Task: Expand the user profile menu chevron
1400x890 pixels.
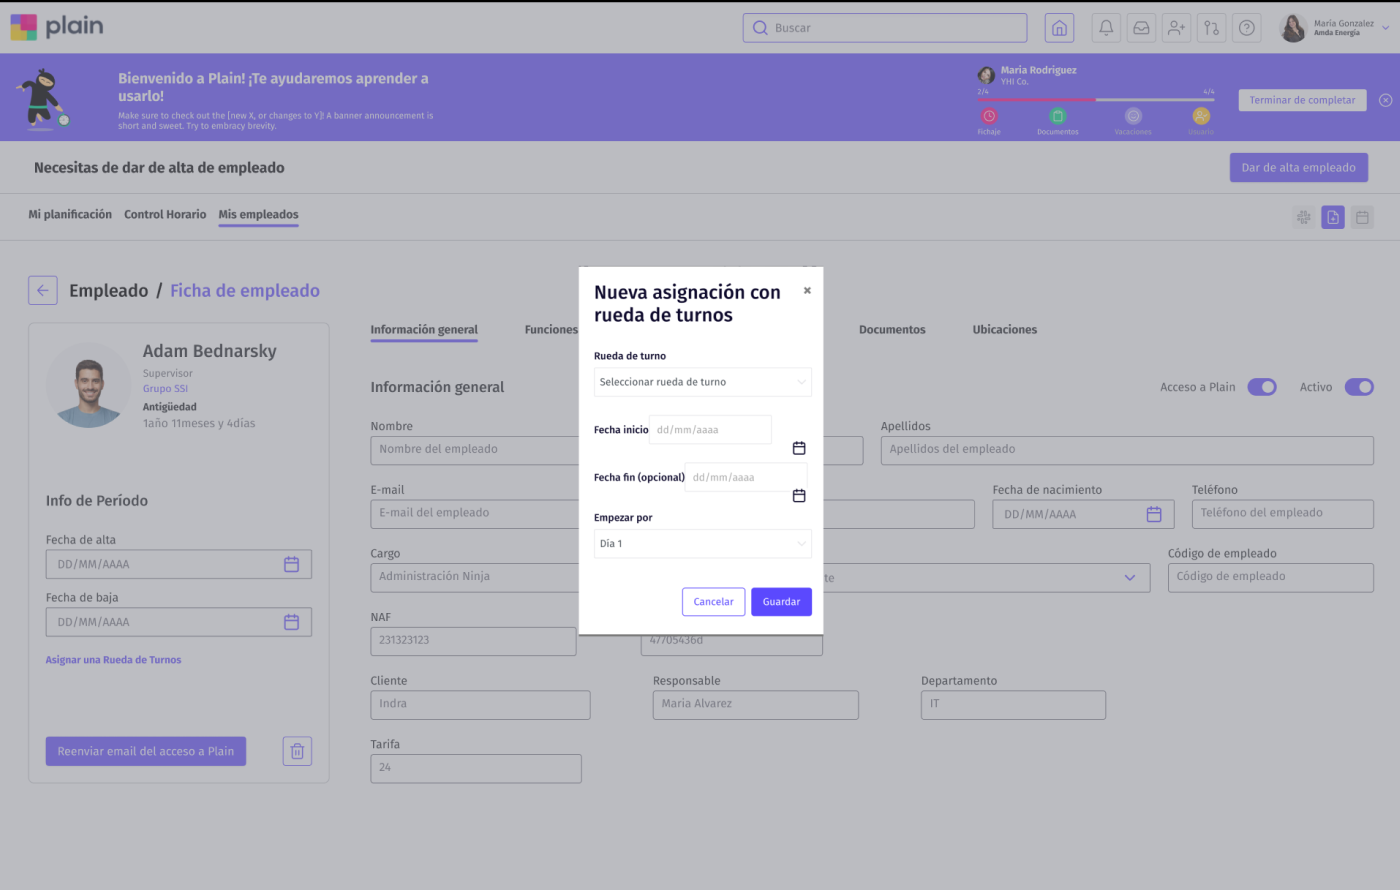Action: 1385,28
